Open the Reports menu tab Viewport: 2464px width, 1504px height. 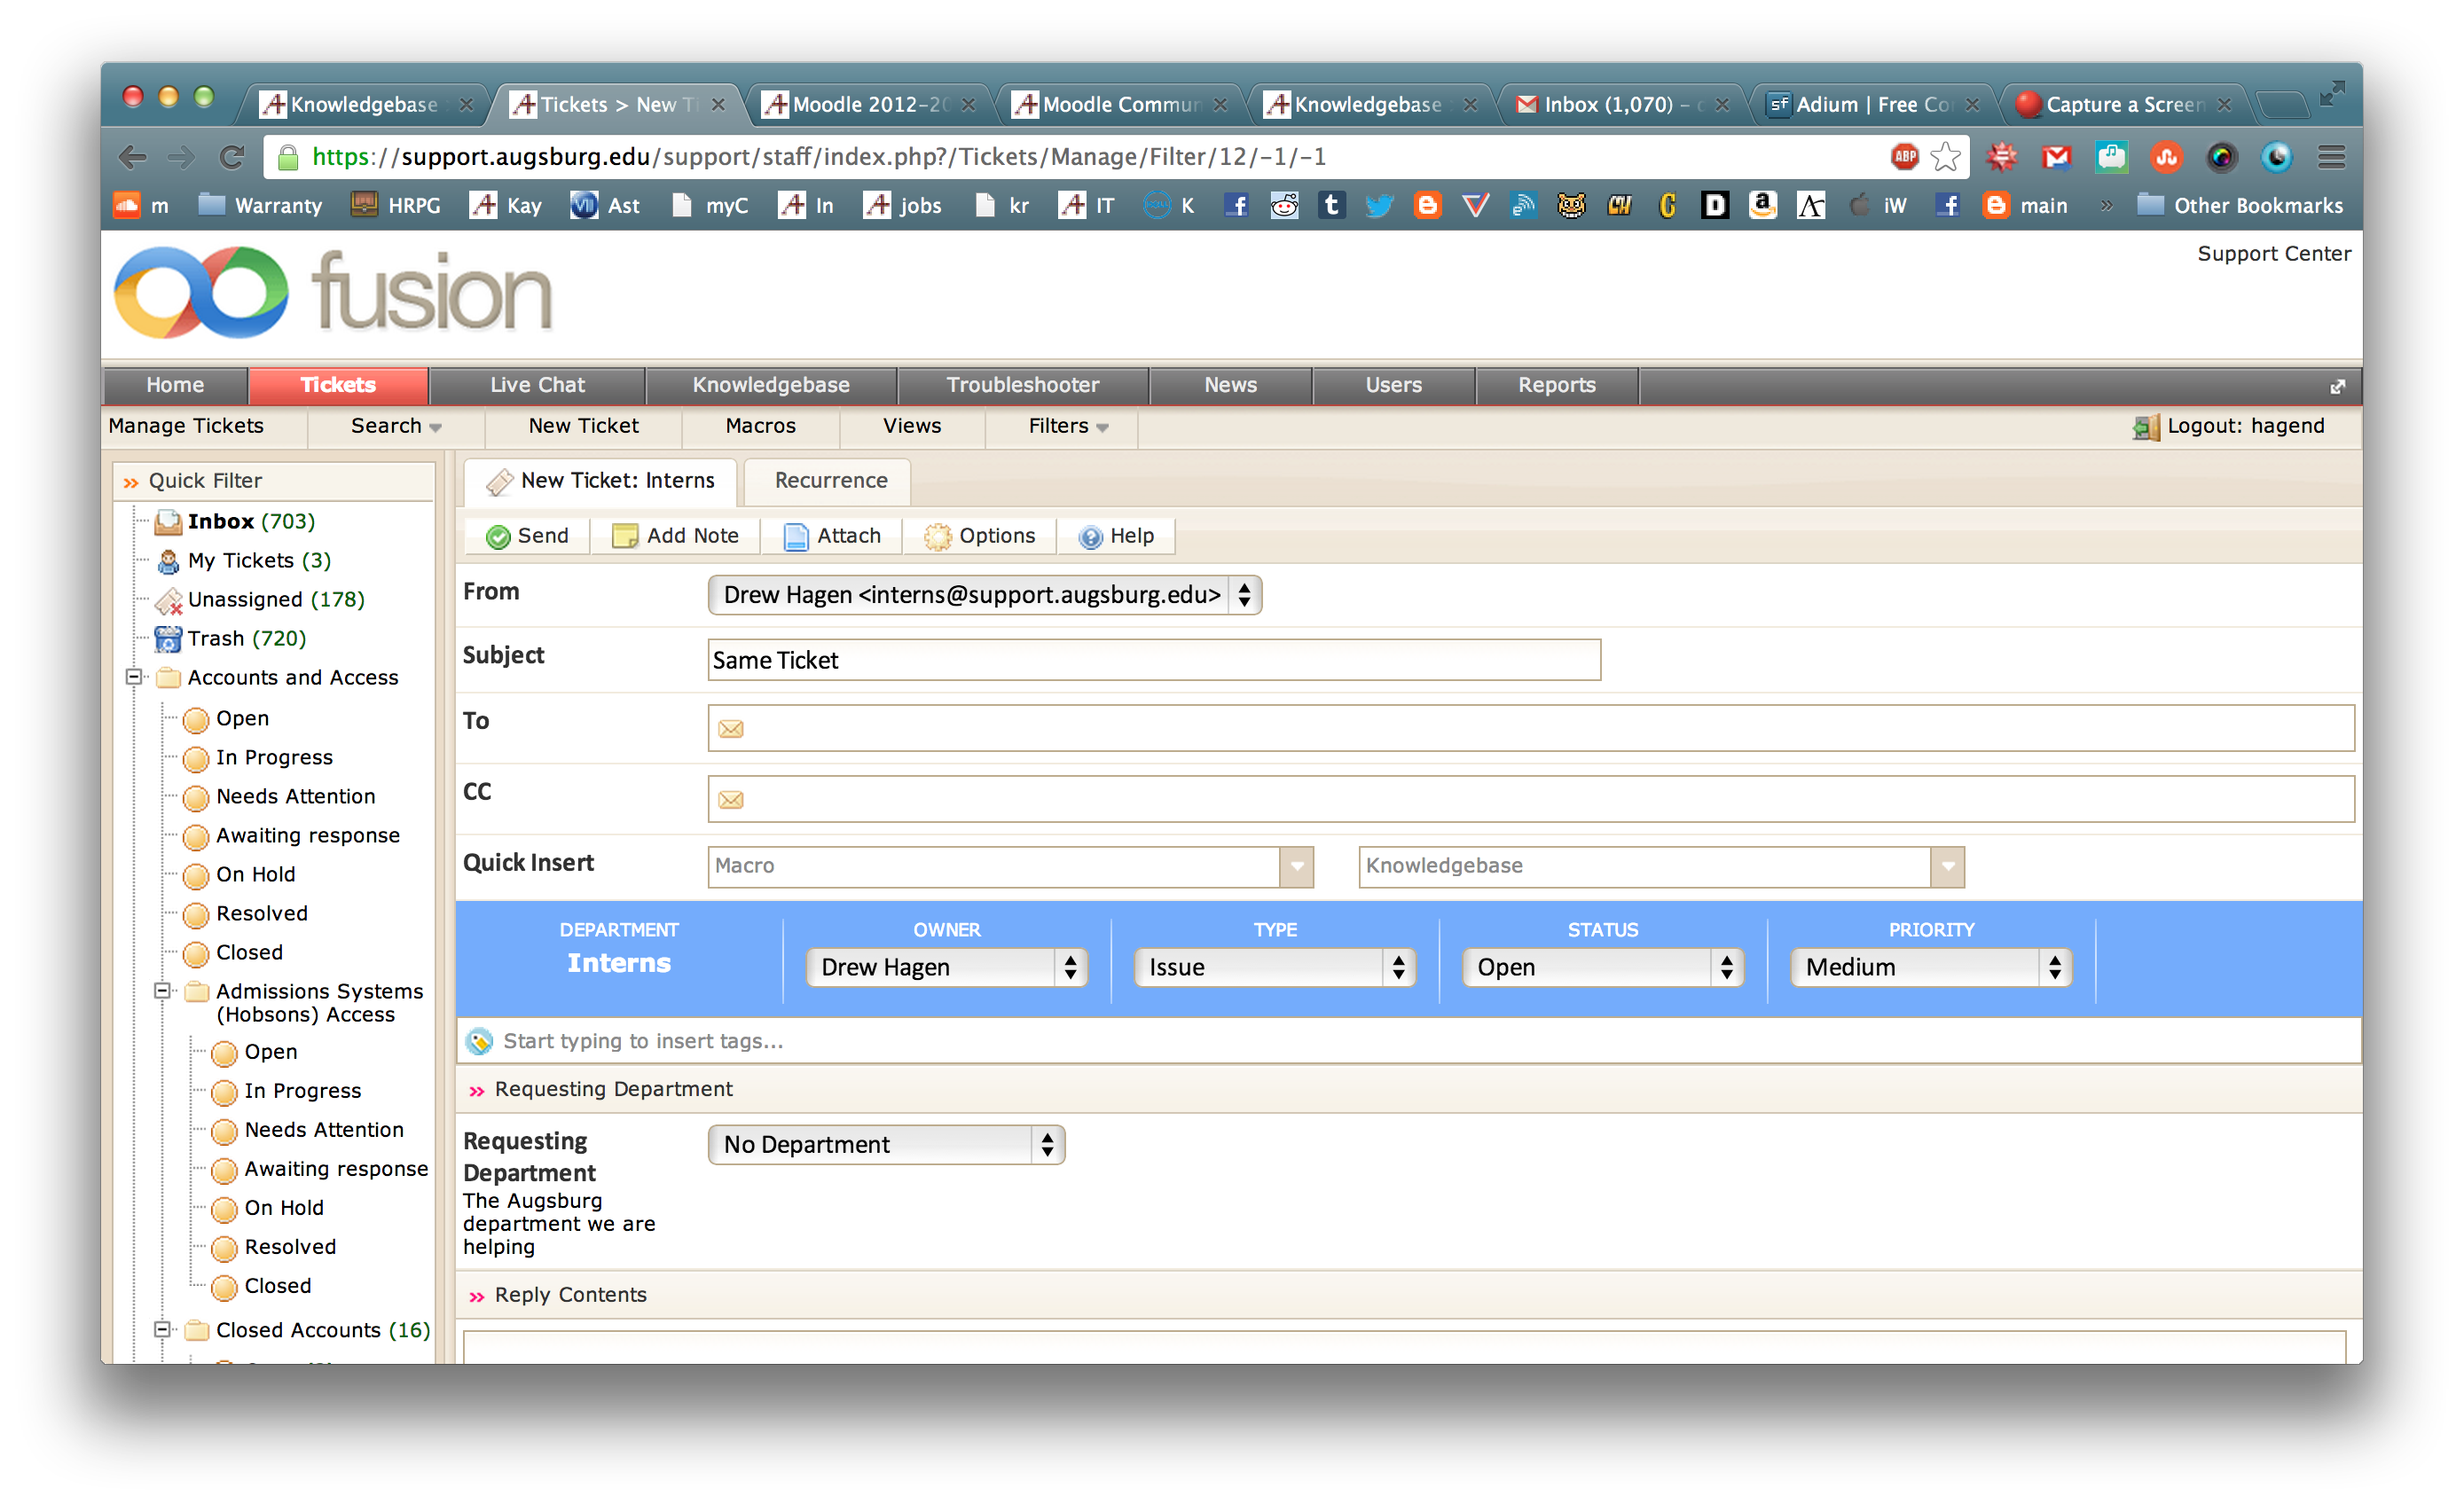(1556, 385)
